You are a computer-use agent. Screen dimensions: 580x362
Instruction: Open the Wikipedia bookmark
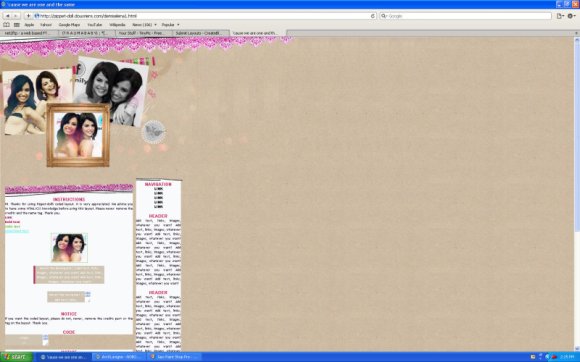(117, 25)
